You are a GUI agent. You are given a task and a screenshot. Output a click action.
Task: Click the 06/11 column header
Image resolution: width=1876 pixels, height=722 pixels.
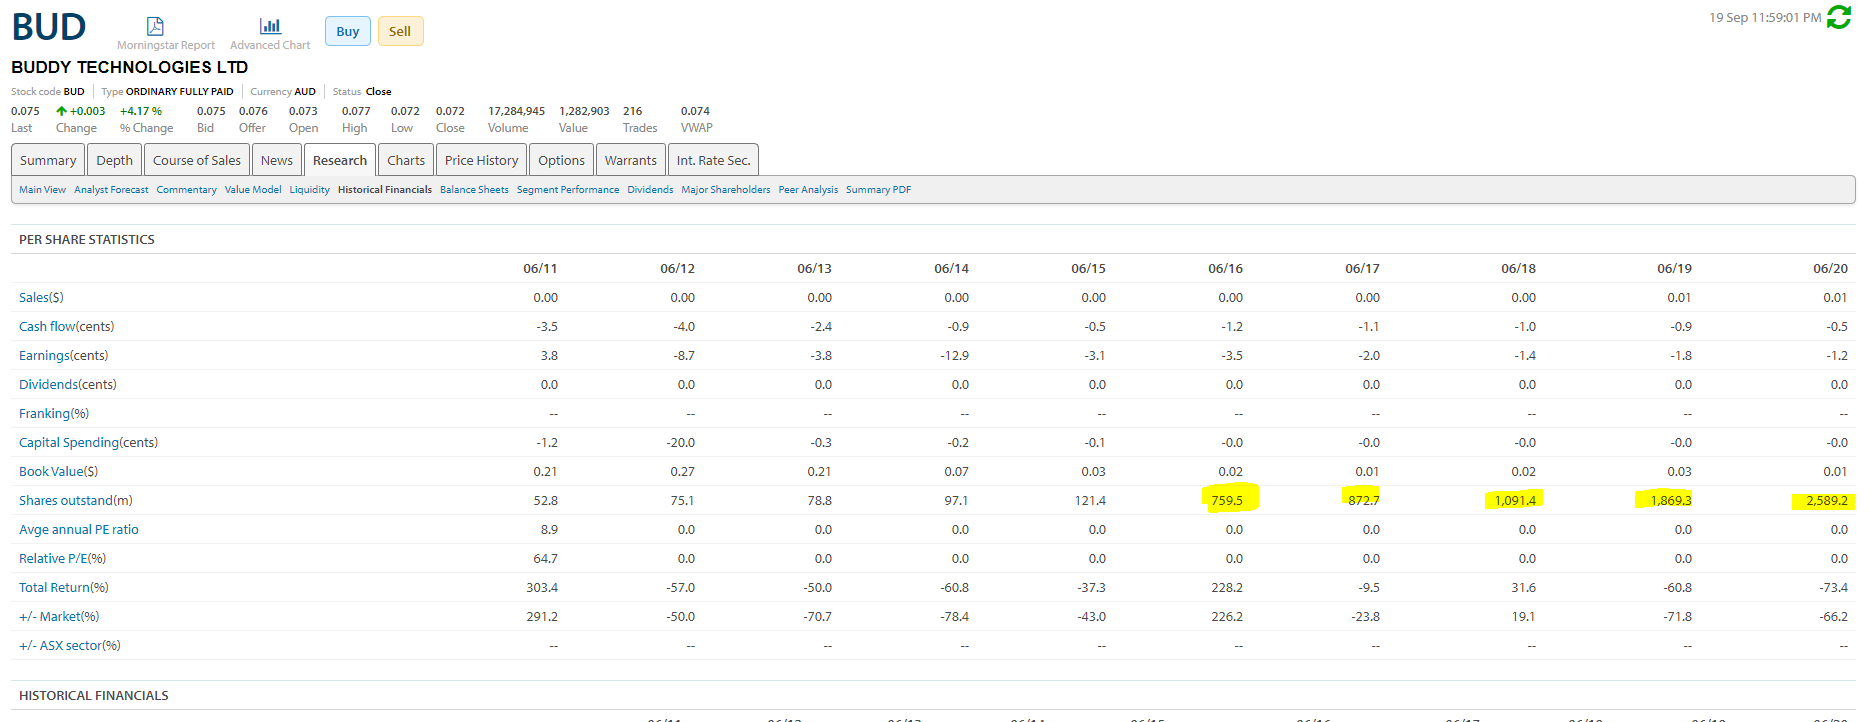pos(540,268)
